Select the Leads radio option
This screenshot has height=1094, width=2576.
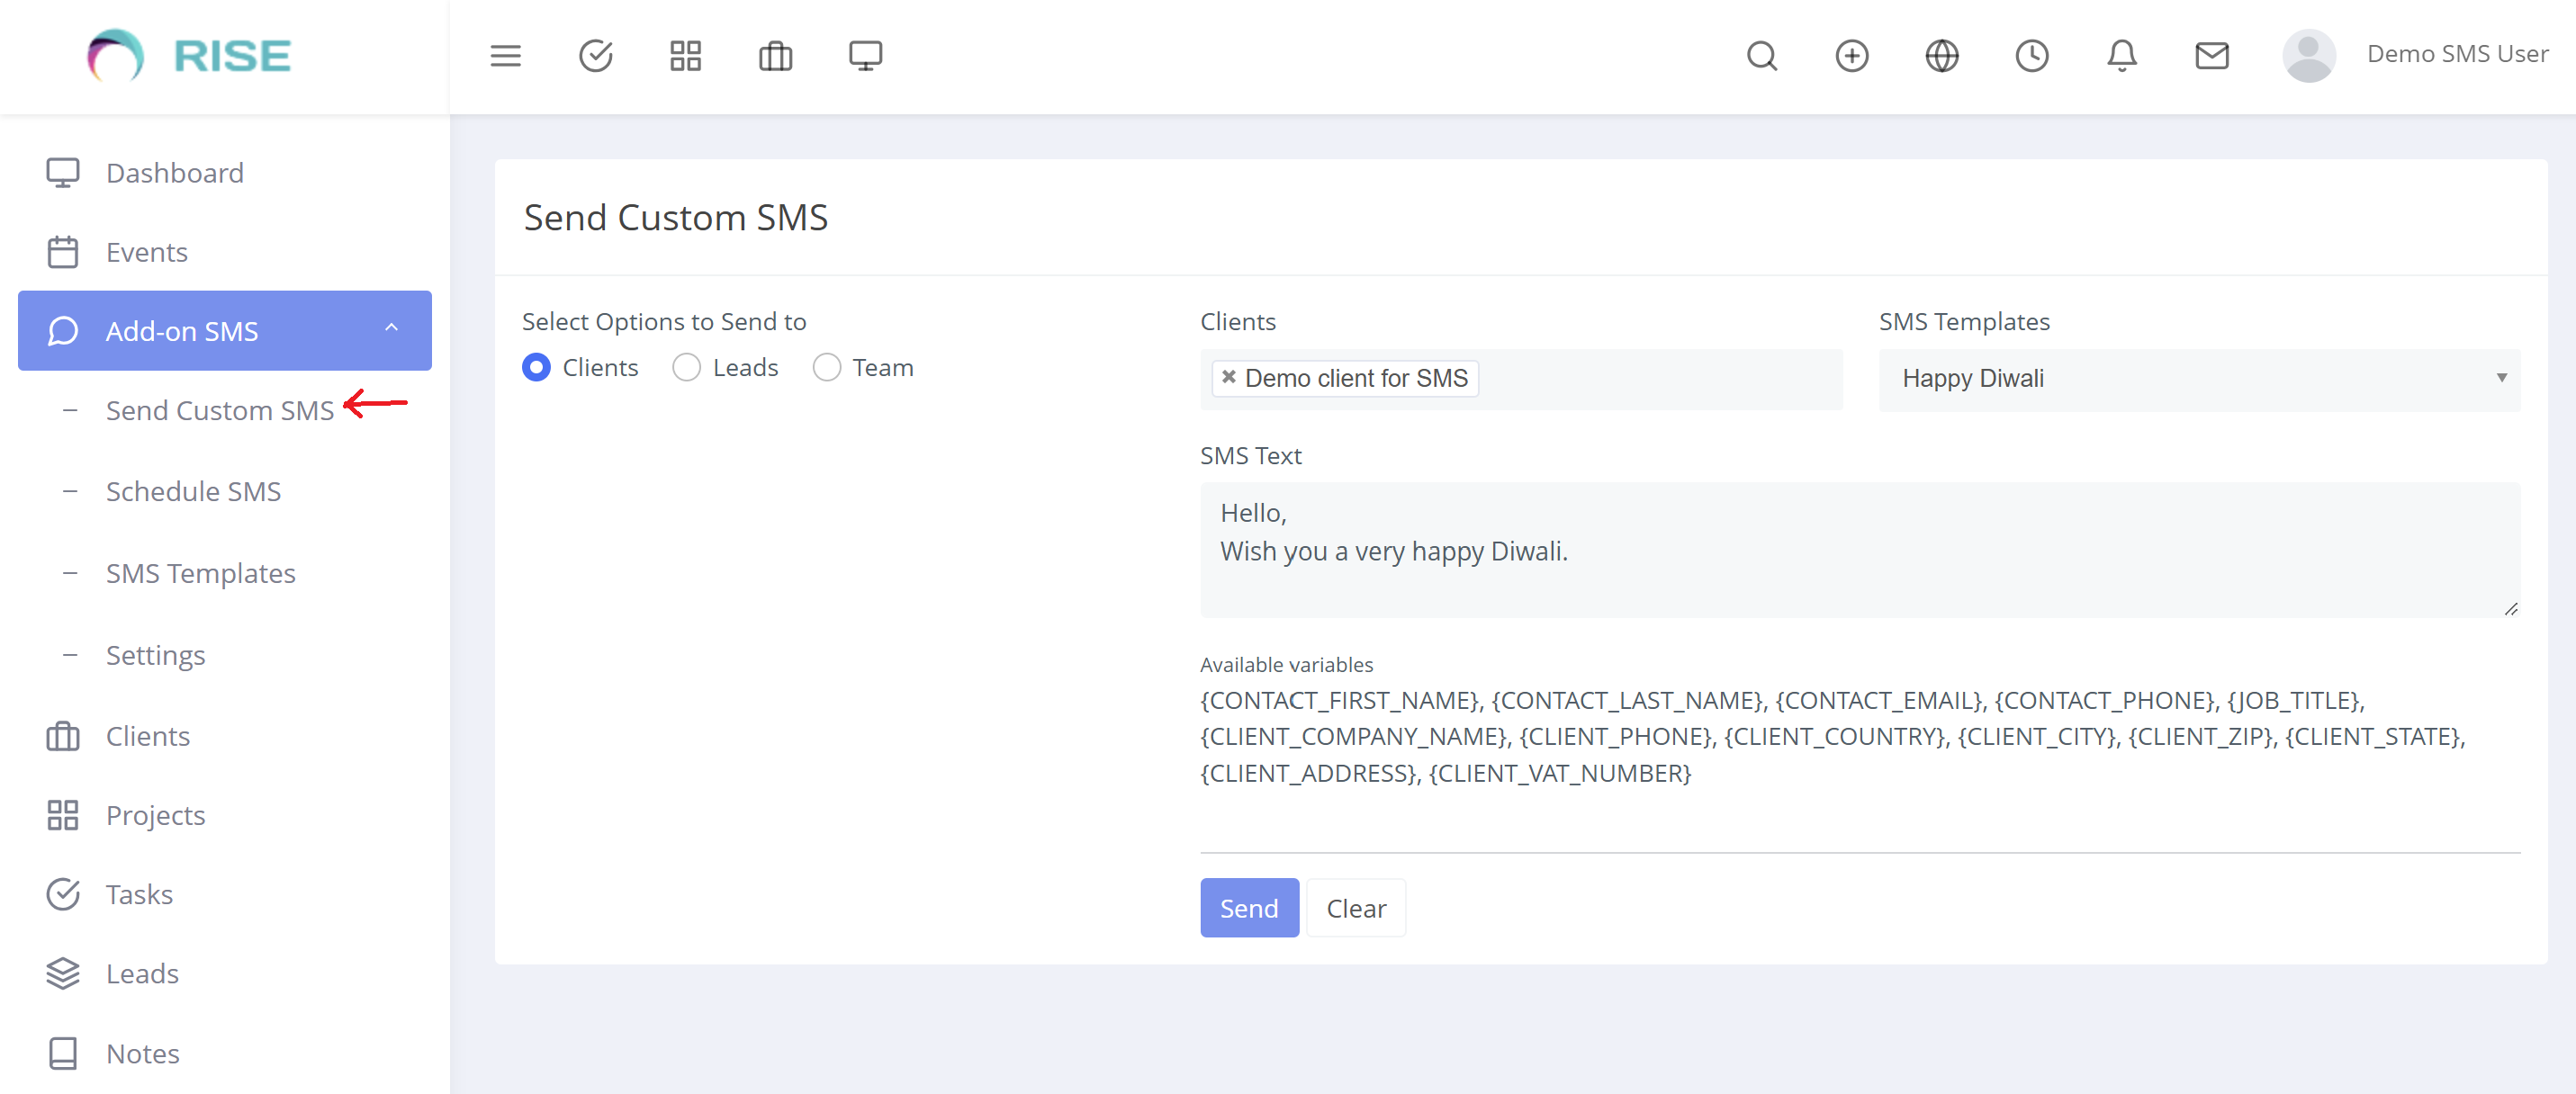tap(686, 368)
